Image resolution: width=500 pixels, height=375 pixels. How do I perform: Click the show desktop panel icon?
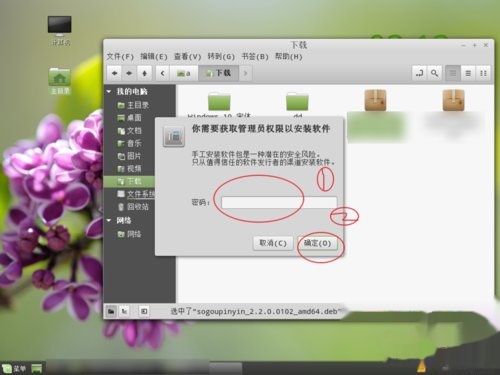pyautogui.click(x=37, y=368)
